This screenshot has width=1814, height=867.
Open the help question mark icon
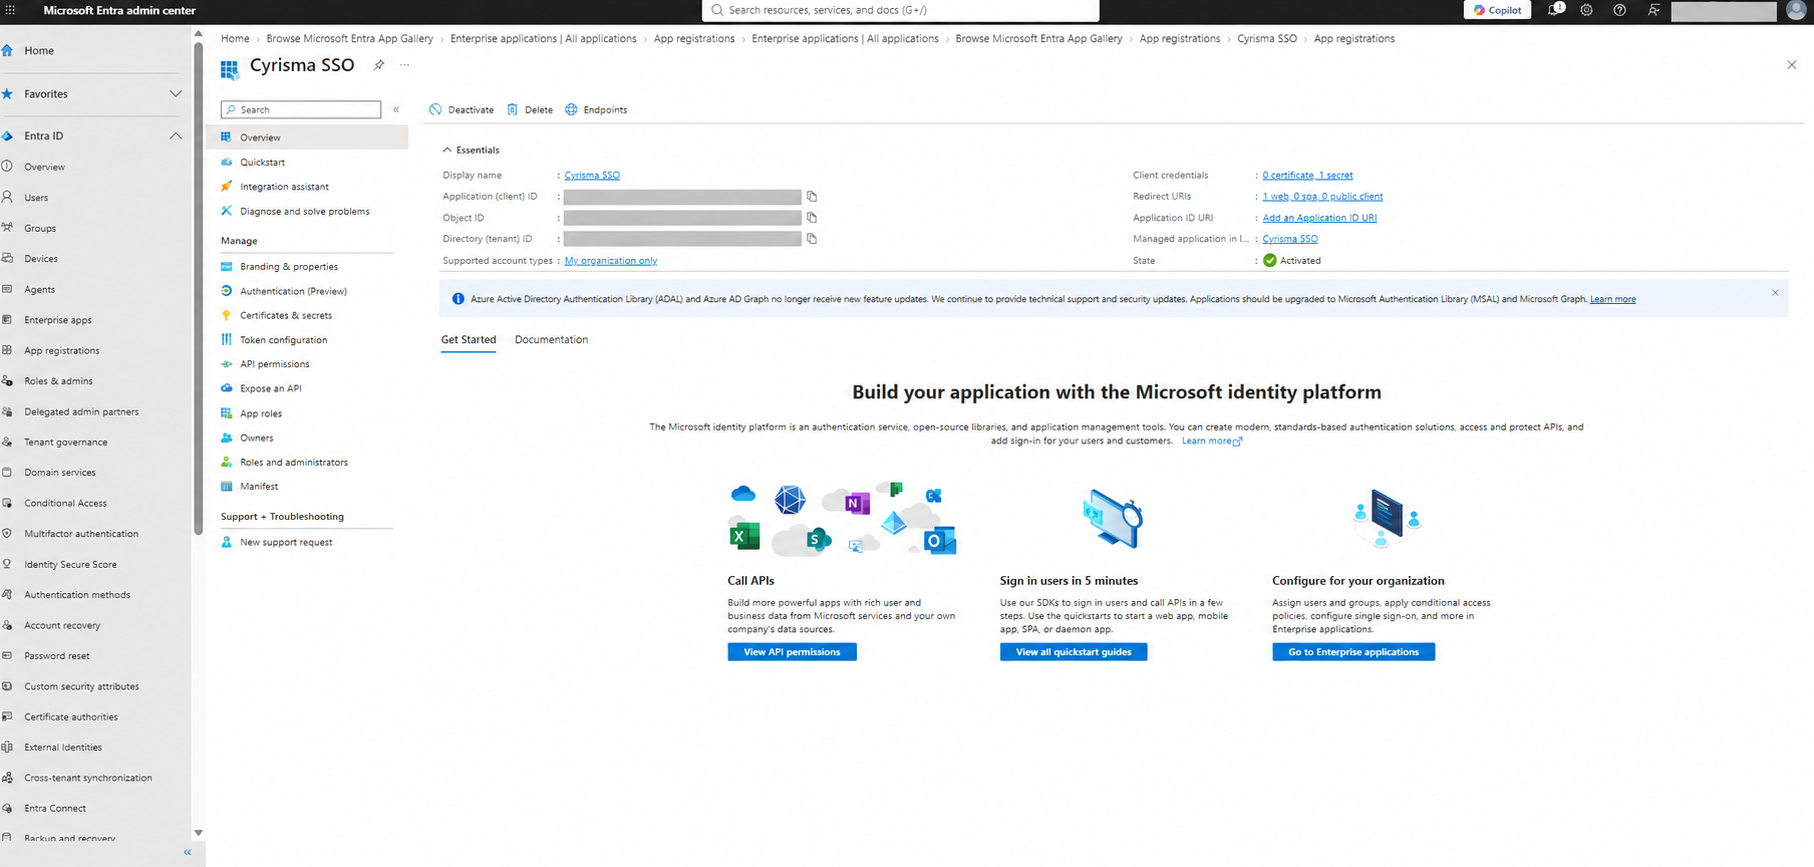tap(1620, 10)
